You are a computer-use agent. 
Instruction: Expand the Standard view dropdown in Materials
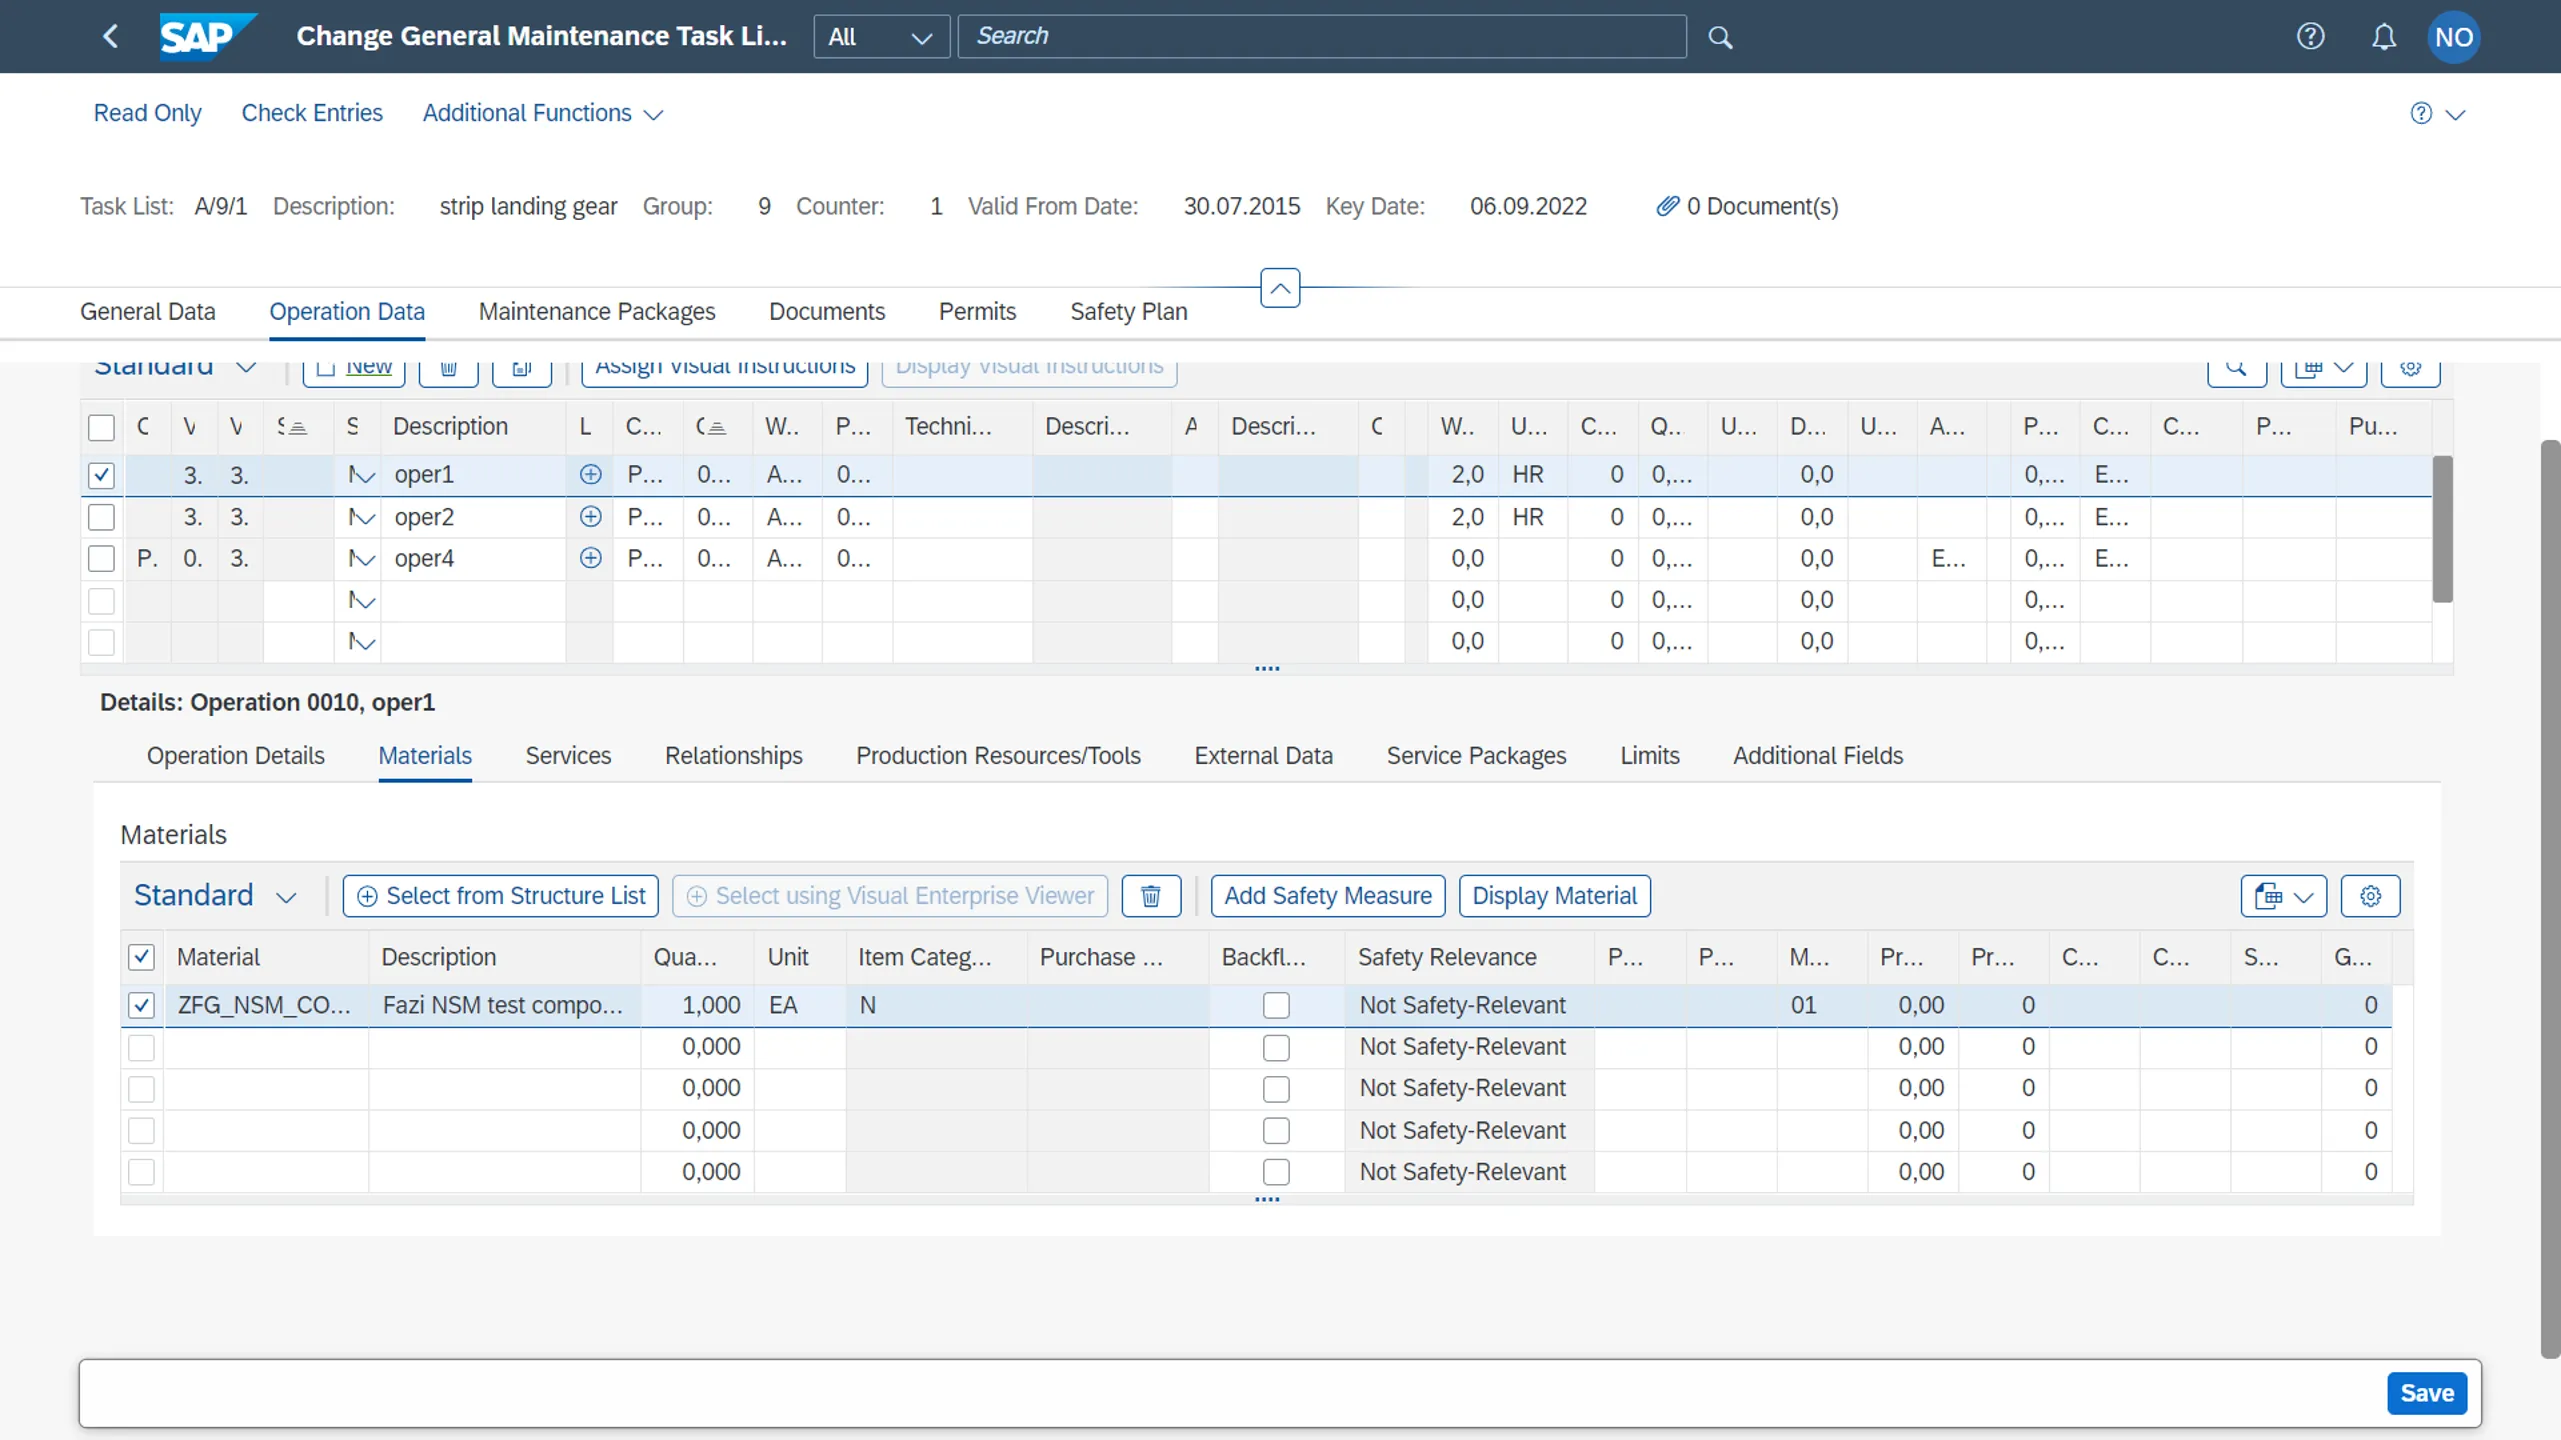click(x=215, y=895)
